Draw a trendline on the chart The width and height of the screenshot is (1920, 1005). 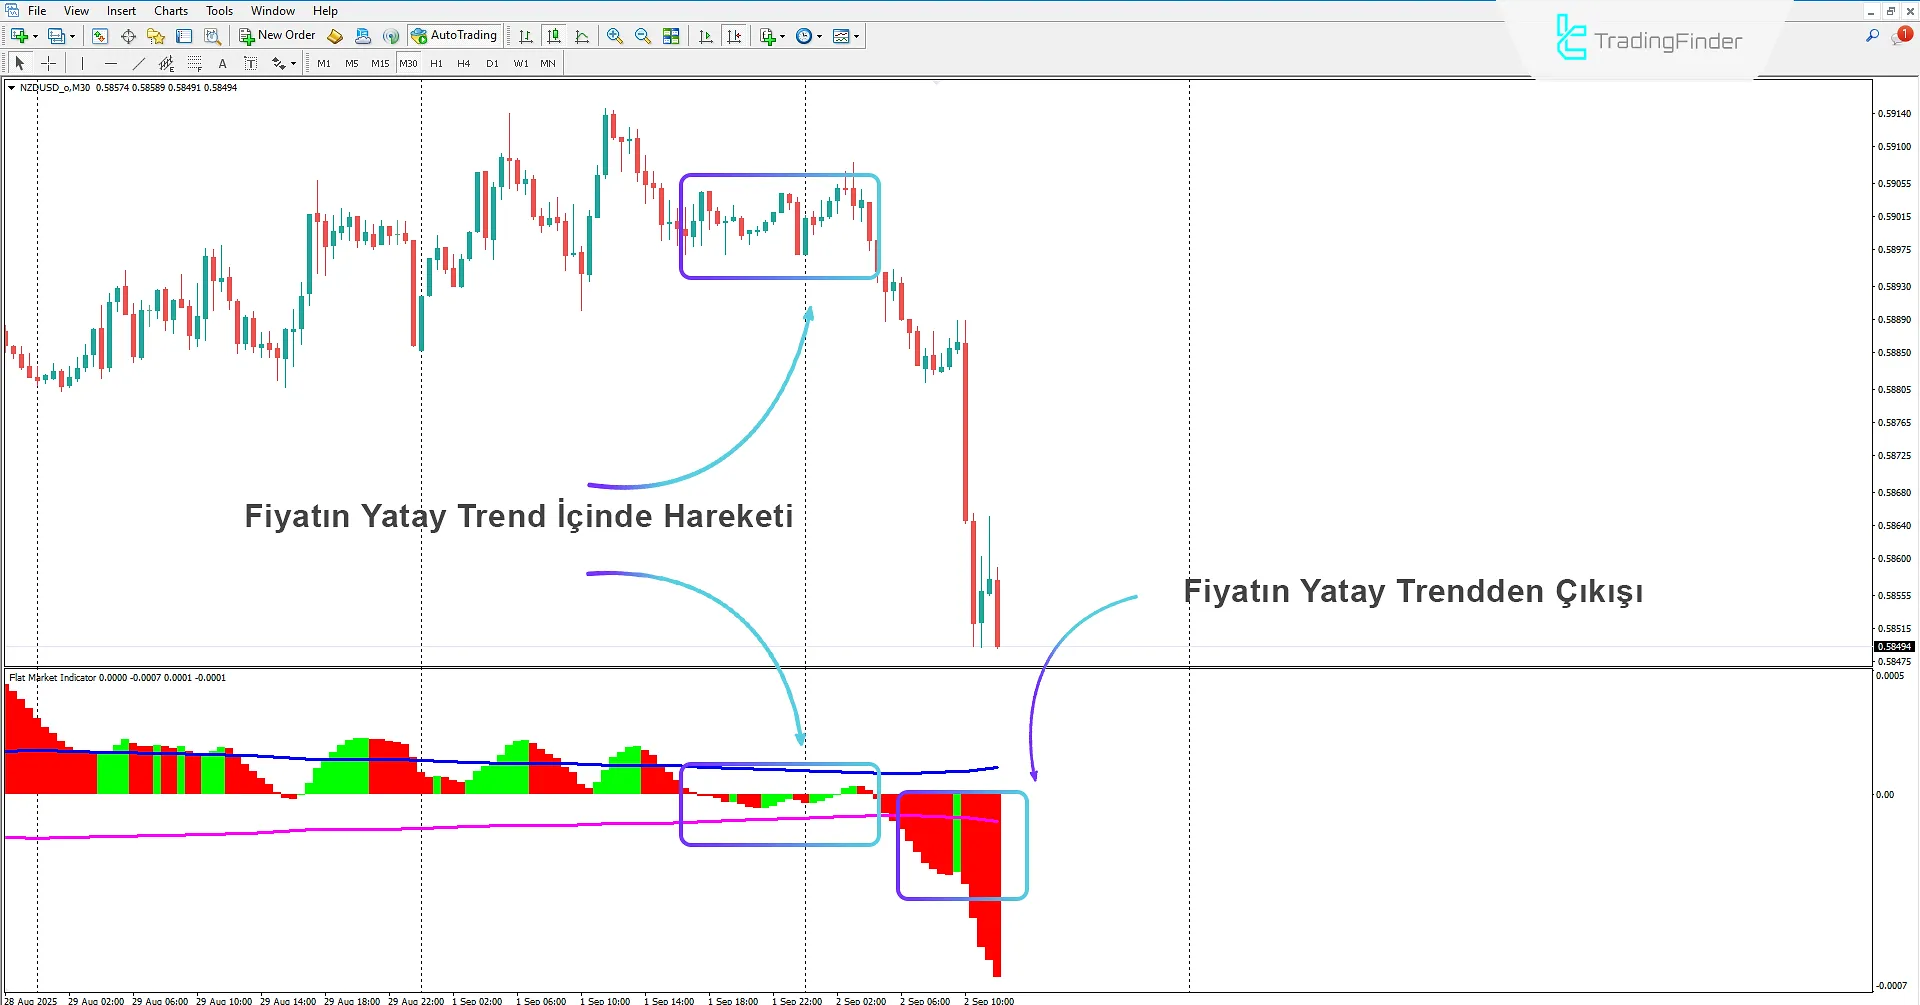click(139, 63)
